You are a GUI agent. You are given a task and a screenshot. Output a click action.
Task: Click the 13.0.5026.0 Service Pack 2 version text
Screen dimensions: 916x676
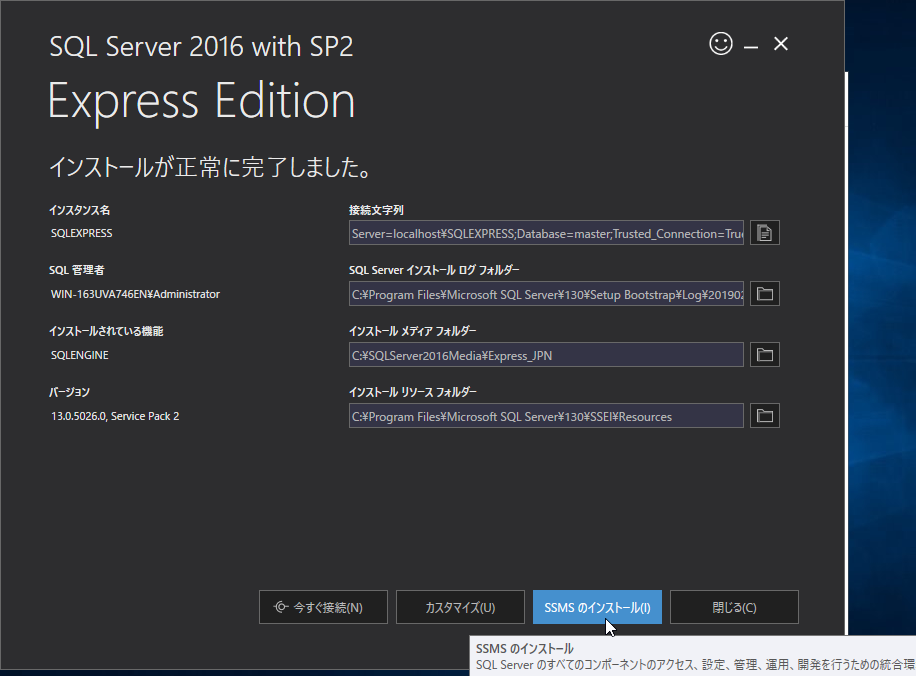click(115, 416)
